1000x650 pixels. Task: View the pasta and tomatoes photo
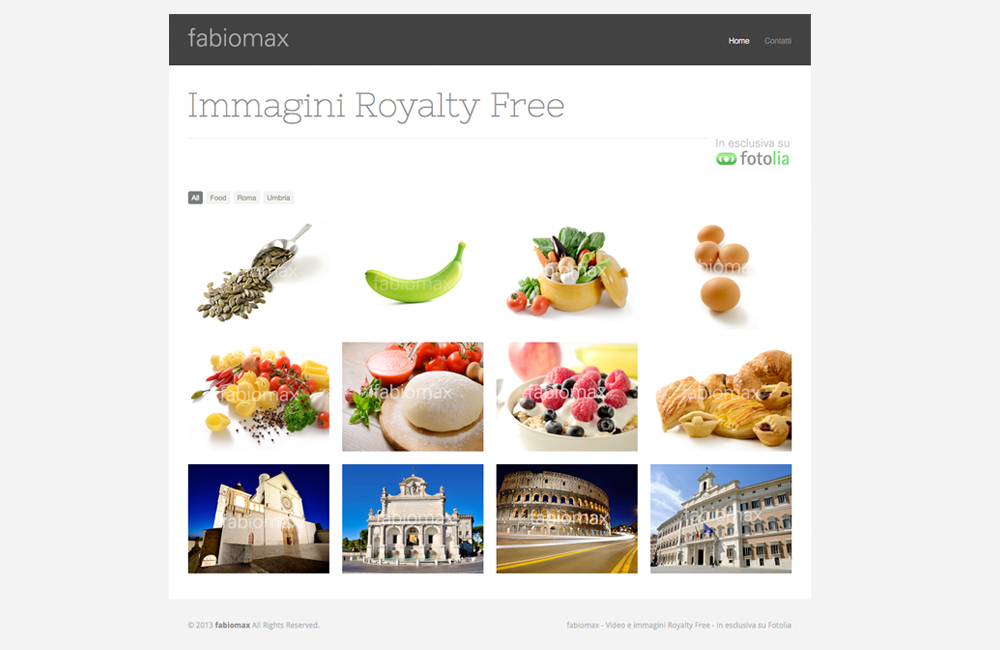click(259, 397)
